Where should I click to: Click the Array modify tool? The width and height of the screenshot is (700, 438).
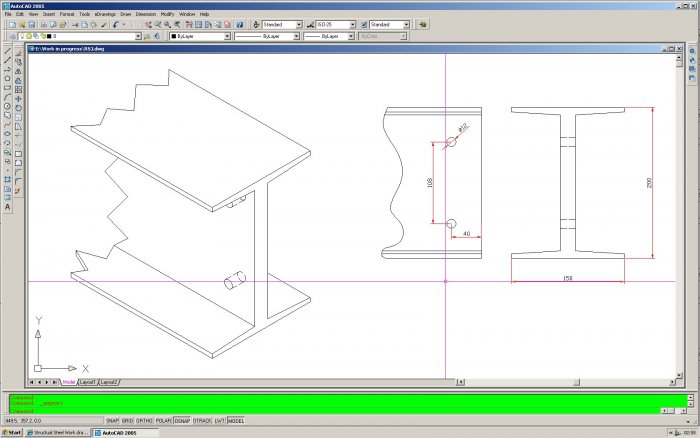coord(18,89)
